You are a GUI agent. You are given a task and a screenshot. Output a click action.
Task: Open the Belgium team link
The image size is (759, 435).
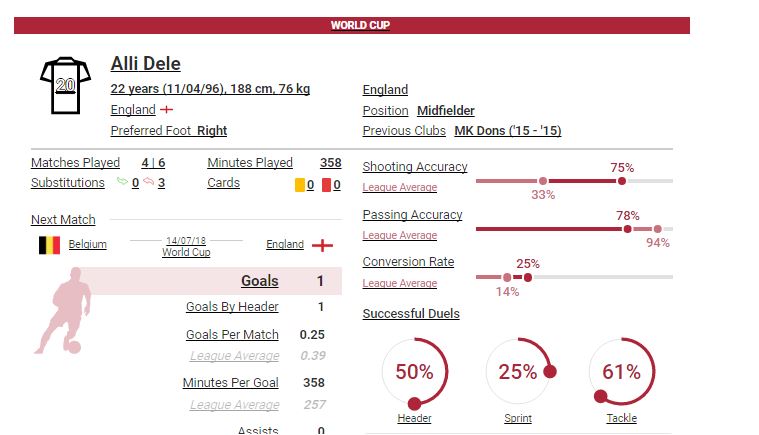[88, 244]
